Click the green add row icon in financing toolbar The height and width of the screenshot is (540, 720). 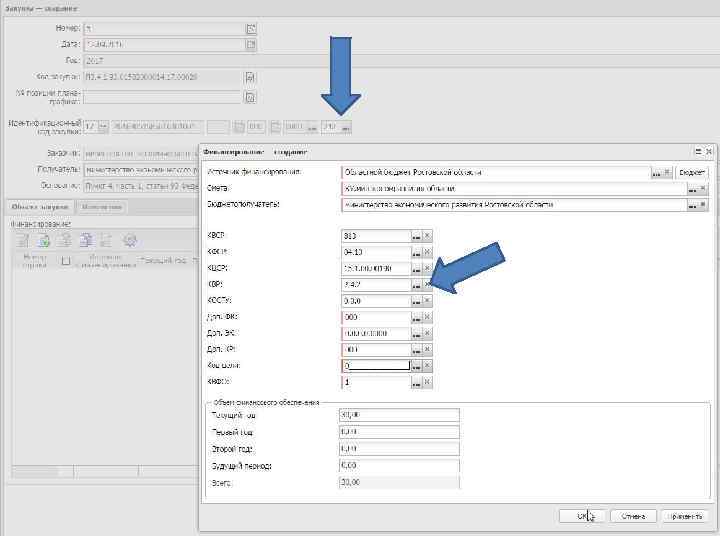pos(45,240)
